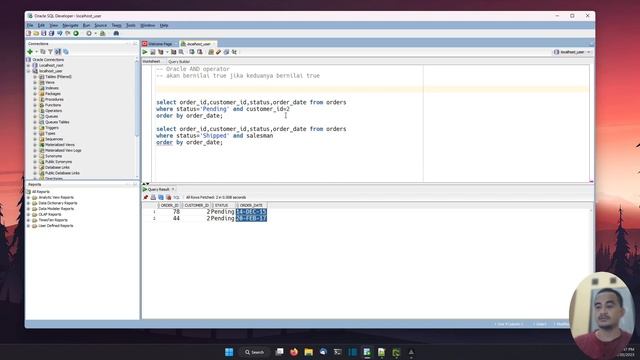The height and width of the screenshot is (360, 640).
Task: Select the Materialized Views tree item
Action: pyautogui.click(x=60, y=145)
